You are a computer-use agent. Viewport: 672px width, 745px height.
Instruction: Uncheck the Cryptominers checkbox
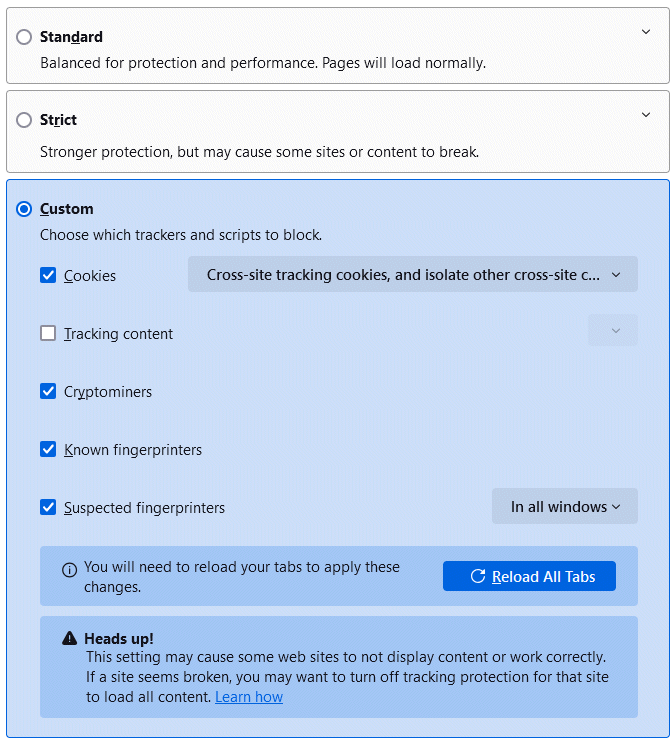pyautogui.click(x=48, y=391)
